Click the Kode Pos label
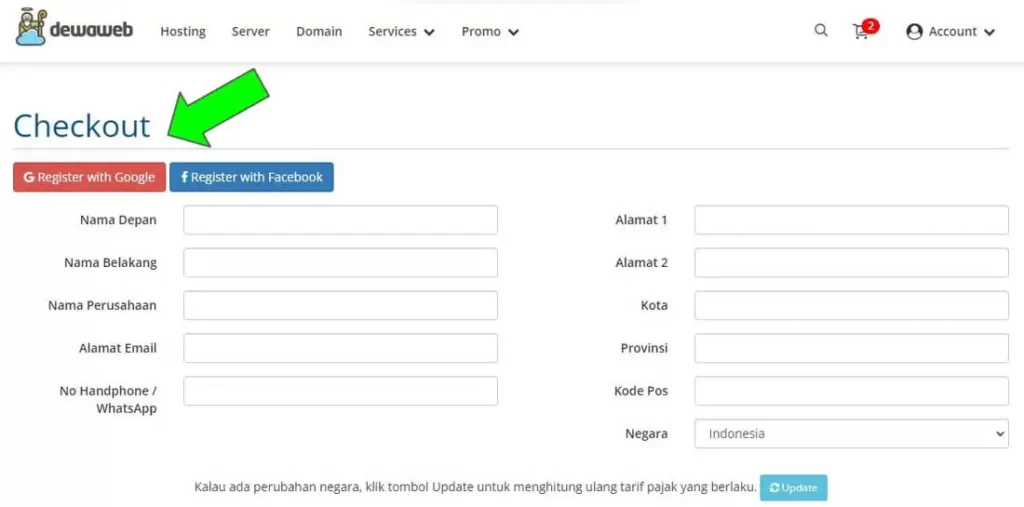1024x507 pixels. 641,391
